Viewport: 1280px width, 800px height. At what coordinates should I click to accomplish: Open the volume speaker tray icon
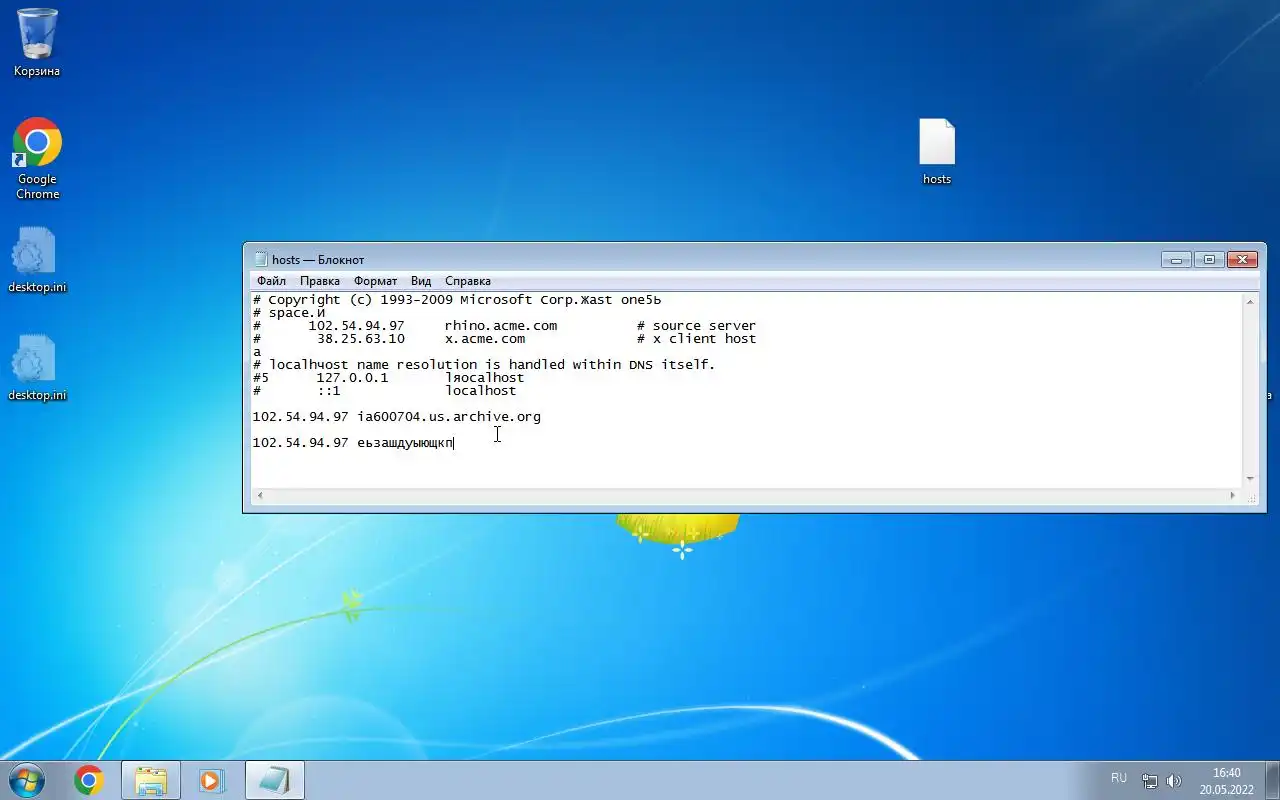pyautogui.click(x=1174, y=780)
